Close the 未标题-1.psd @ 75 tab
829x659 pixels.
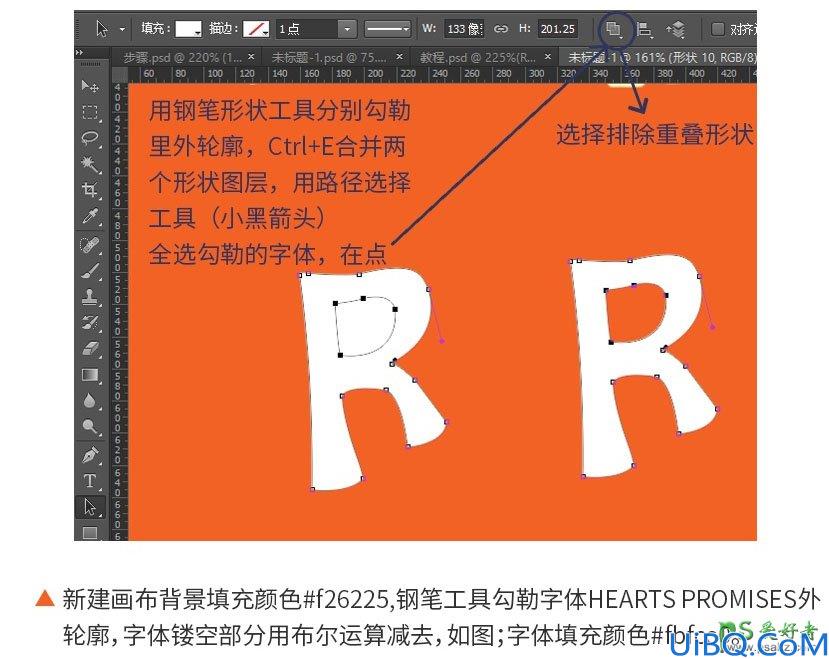[x=400, y=56]
